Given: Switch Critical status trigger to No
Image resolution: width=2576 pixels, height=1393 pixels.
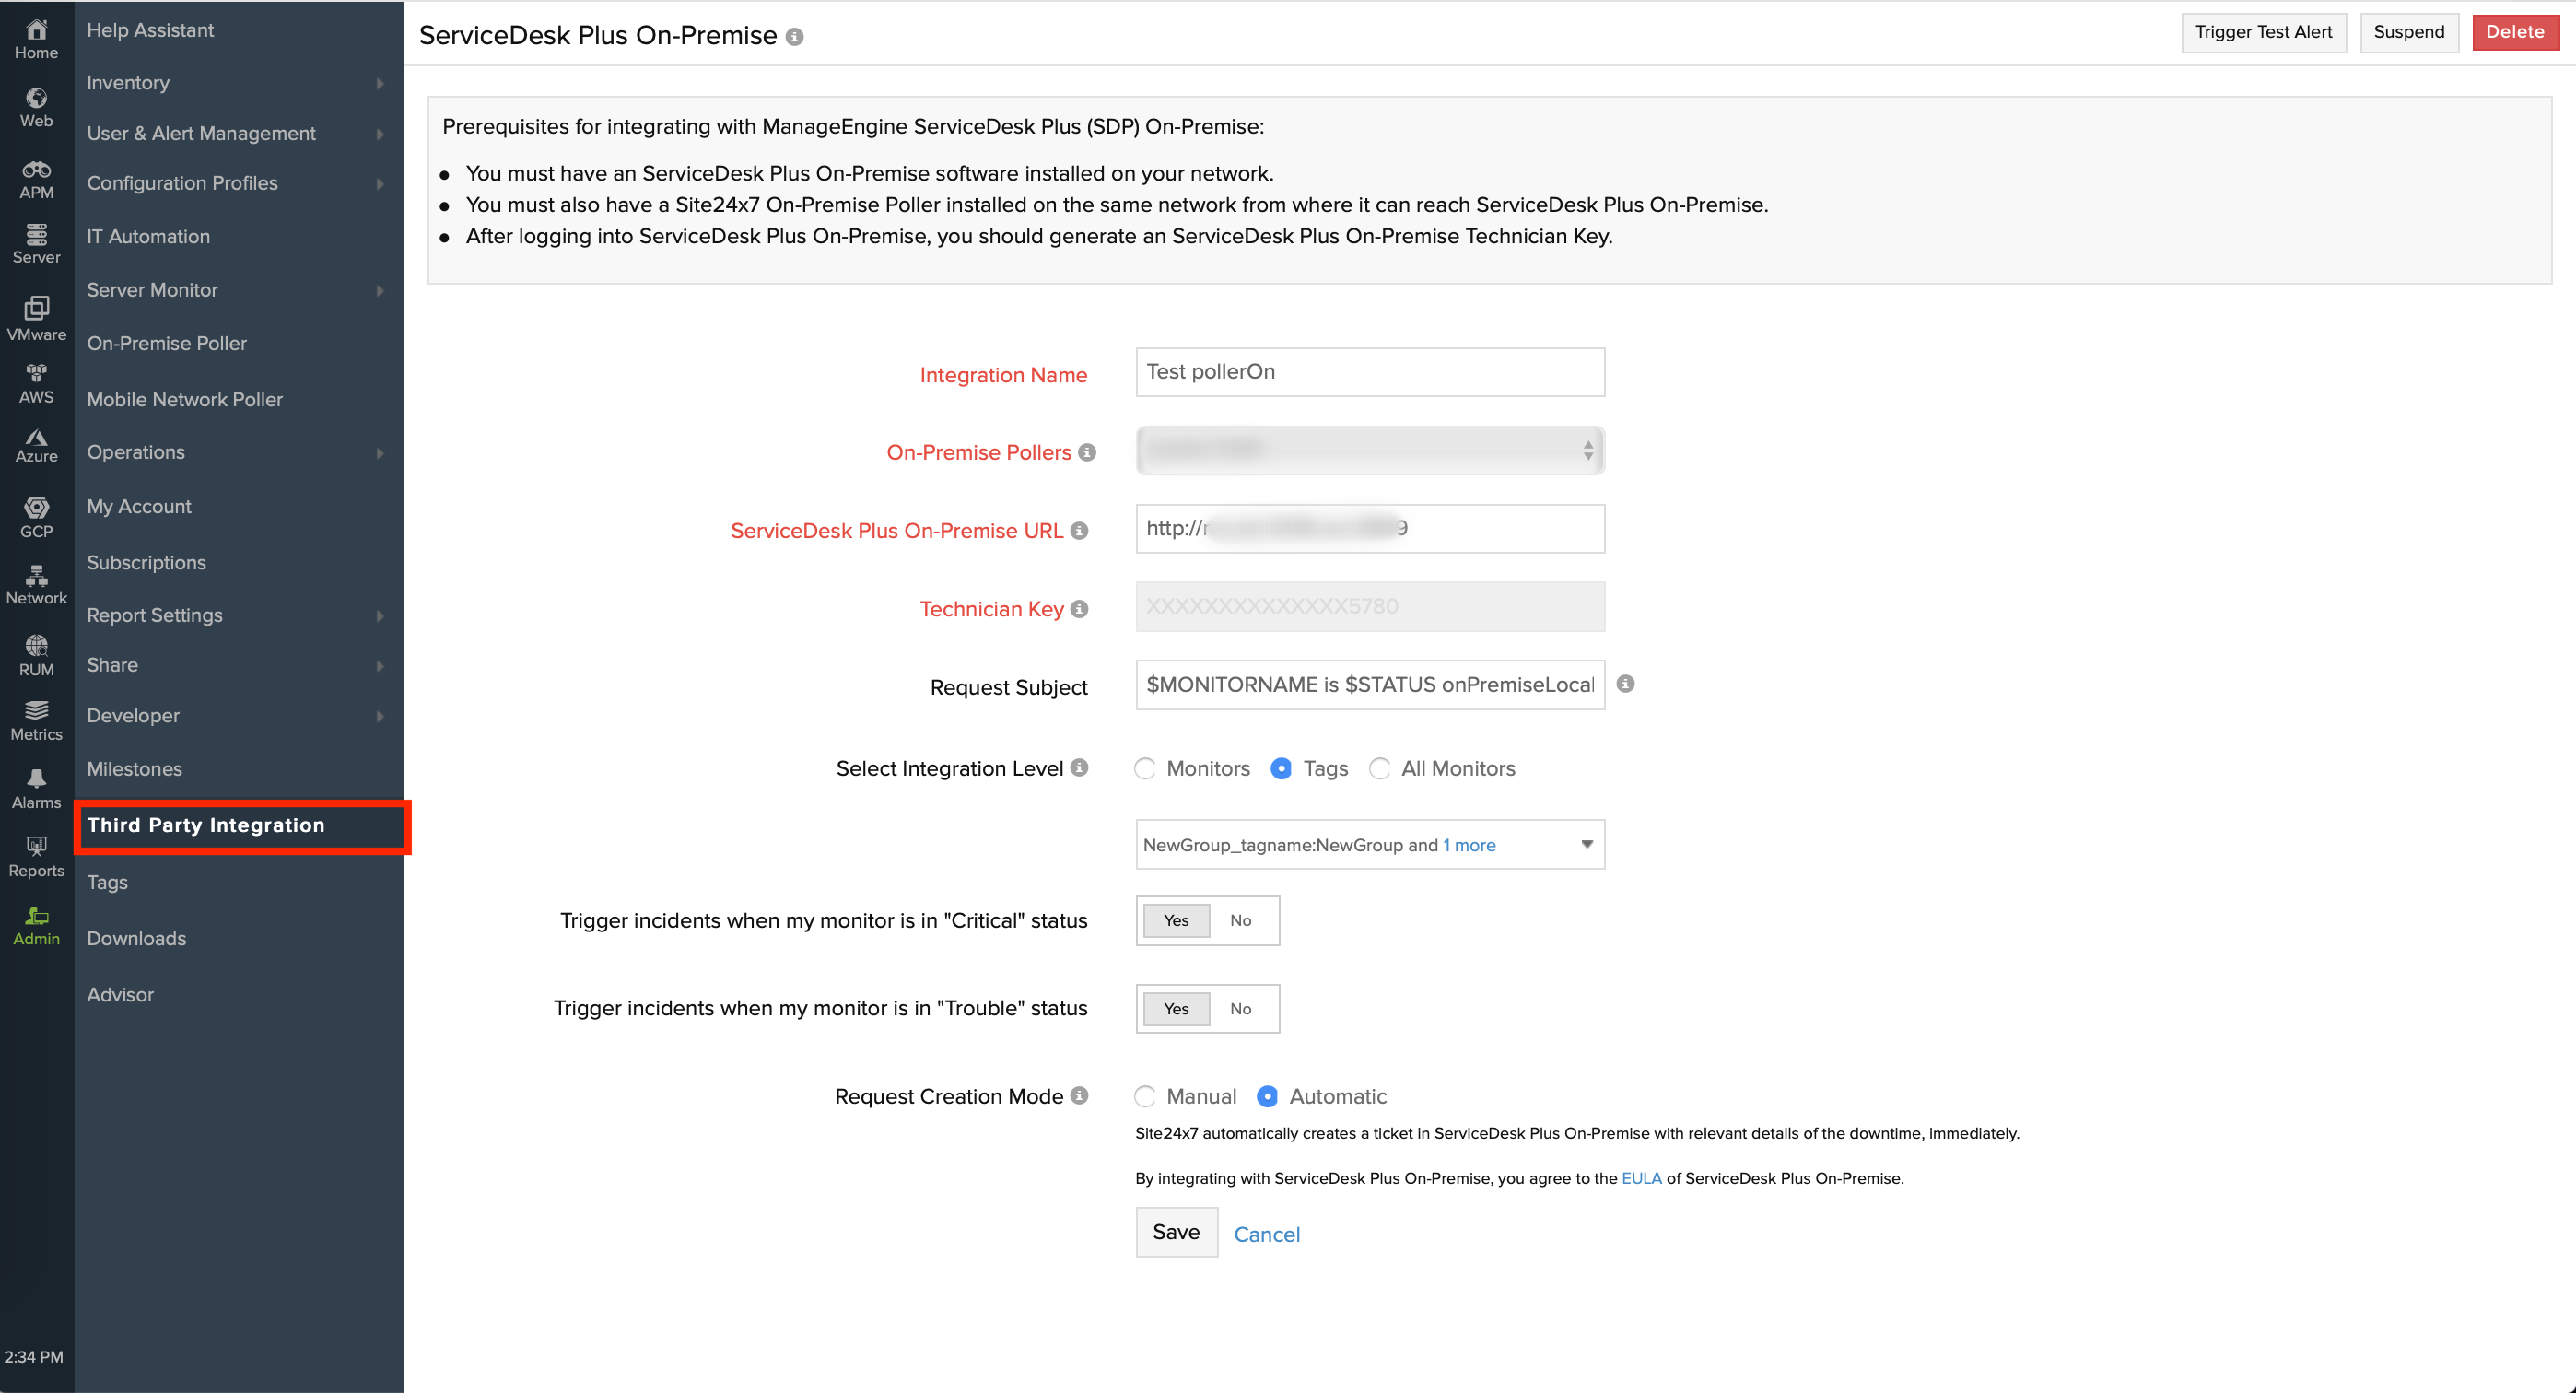Looking at the screenshot, I should tap(1240, 920).
